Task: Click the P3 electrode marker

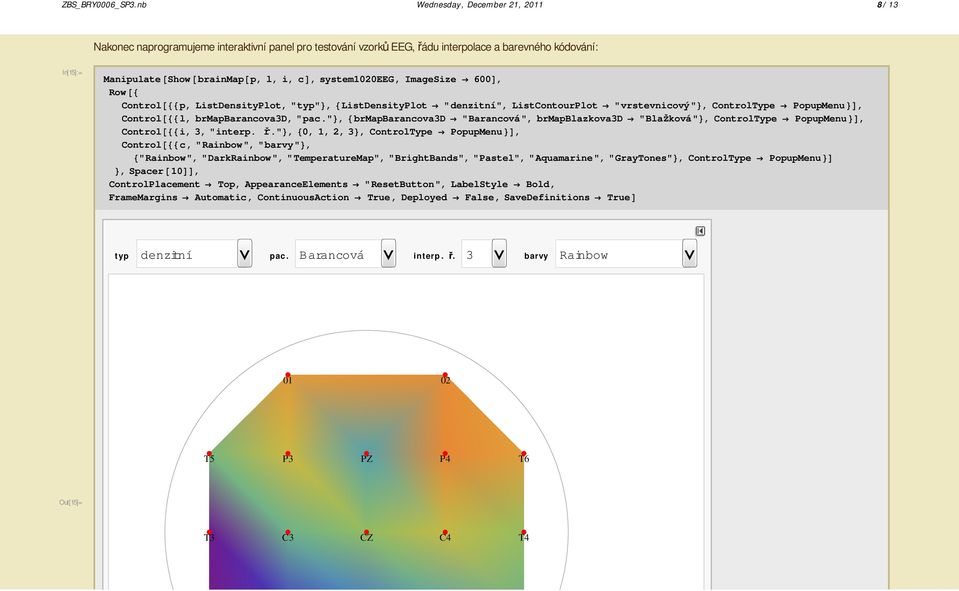Action: pos(287,454)
